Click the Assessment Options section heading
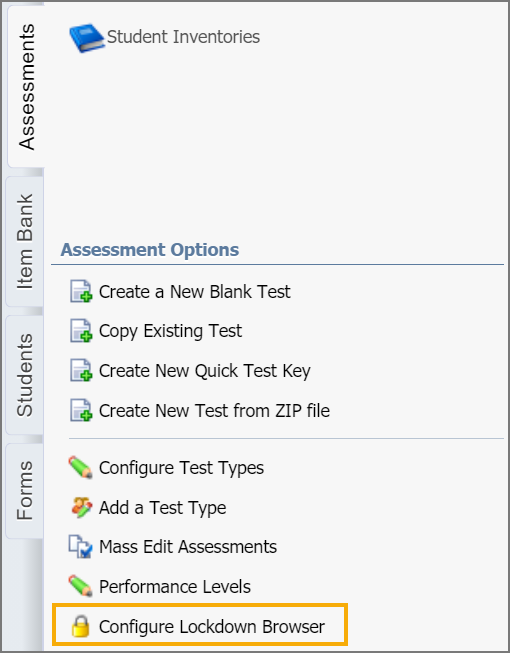Image resolution: width=510 pixels, height=653 pixels. (x=150, y=250)
